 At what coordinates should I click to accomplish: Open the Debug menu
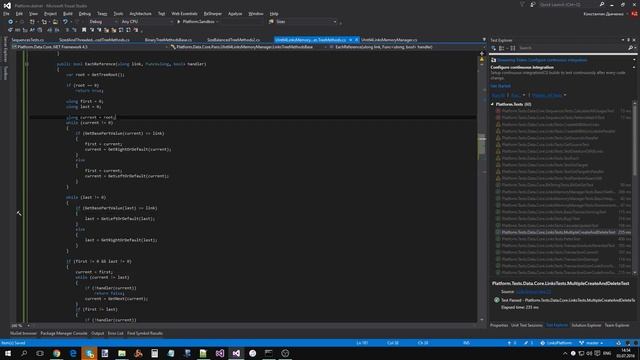coord(85,13)
